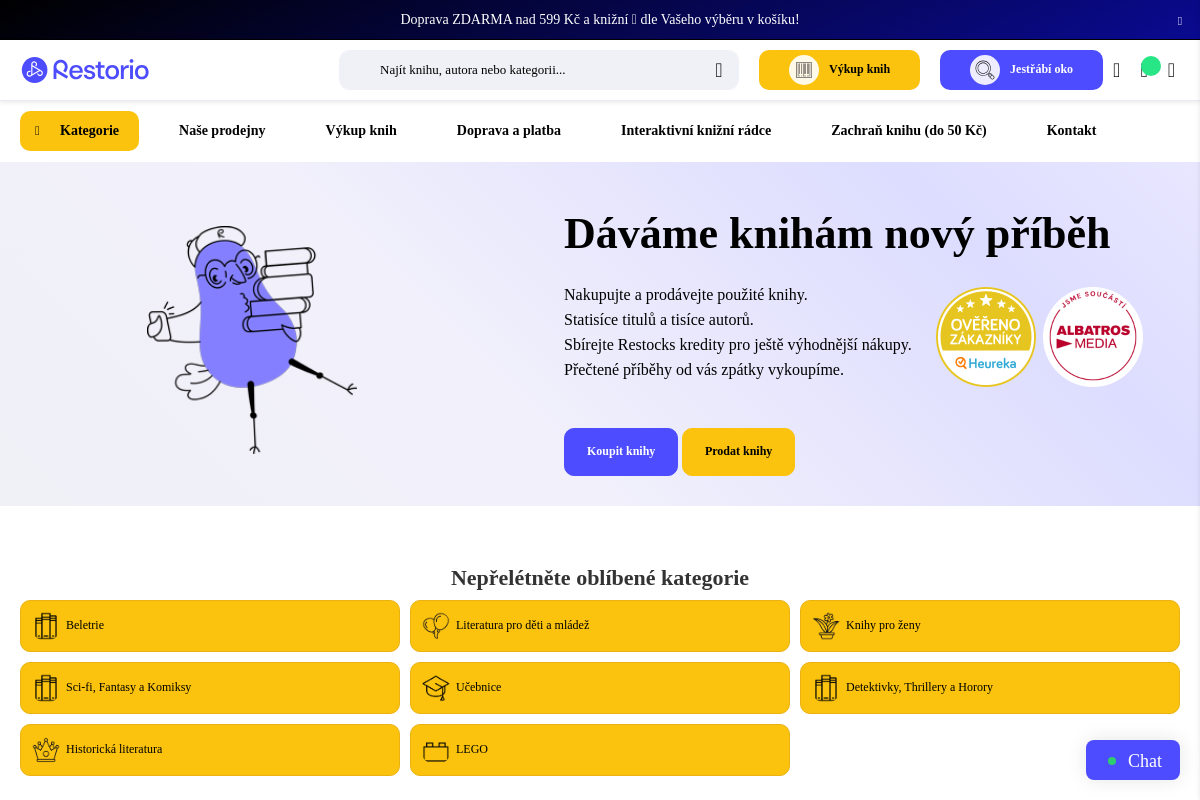Open the shopping cart icon

(1171, 70)
